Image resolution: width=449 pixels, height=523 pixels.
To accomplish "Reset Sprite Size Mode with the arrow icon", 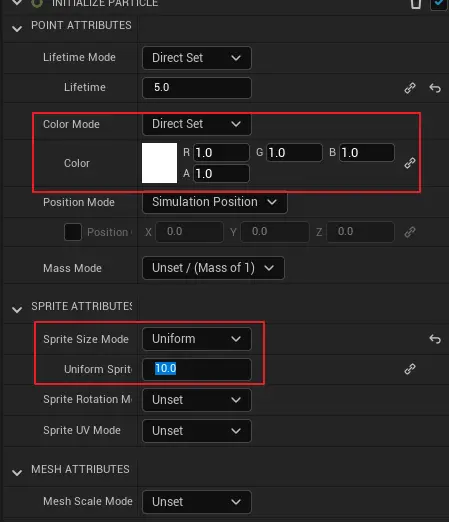I will click(435, 339).
